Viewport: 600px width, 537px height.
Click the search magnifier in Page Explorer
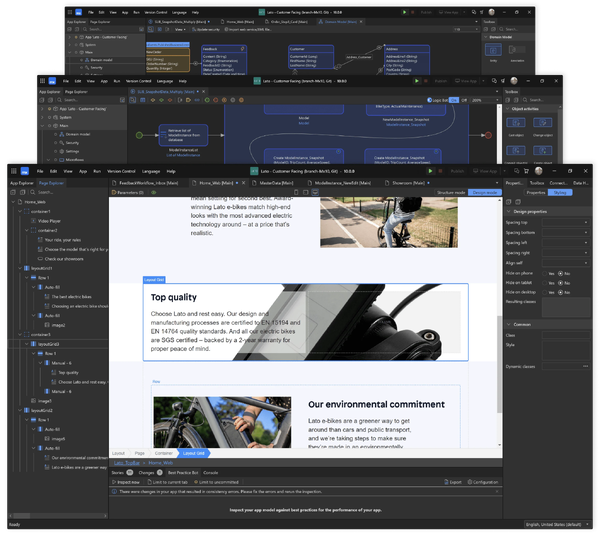[33, 192]
